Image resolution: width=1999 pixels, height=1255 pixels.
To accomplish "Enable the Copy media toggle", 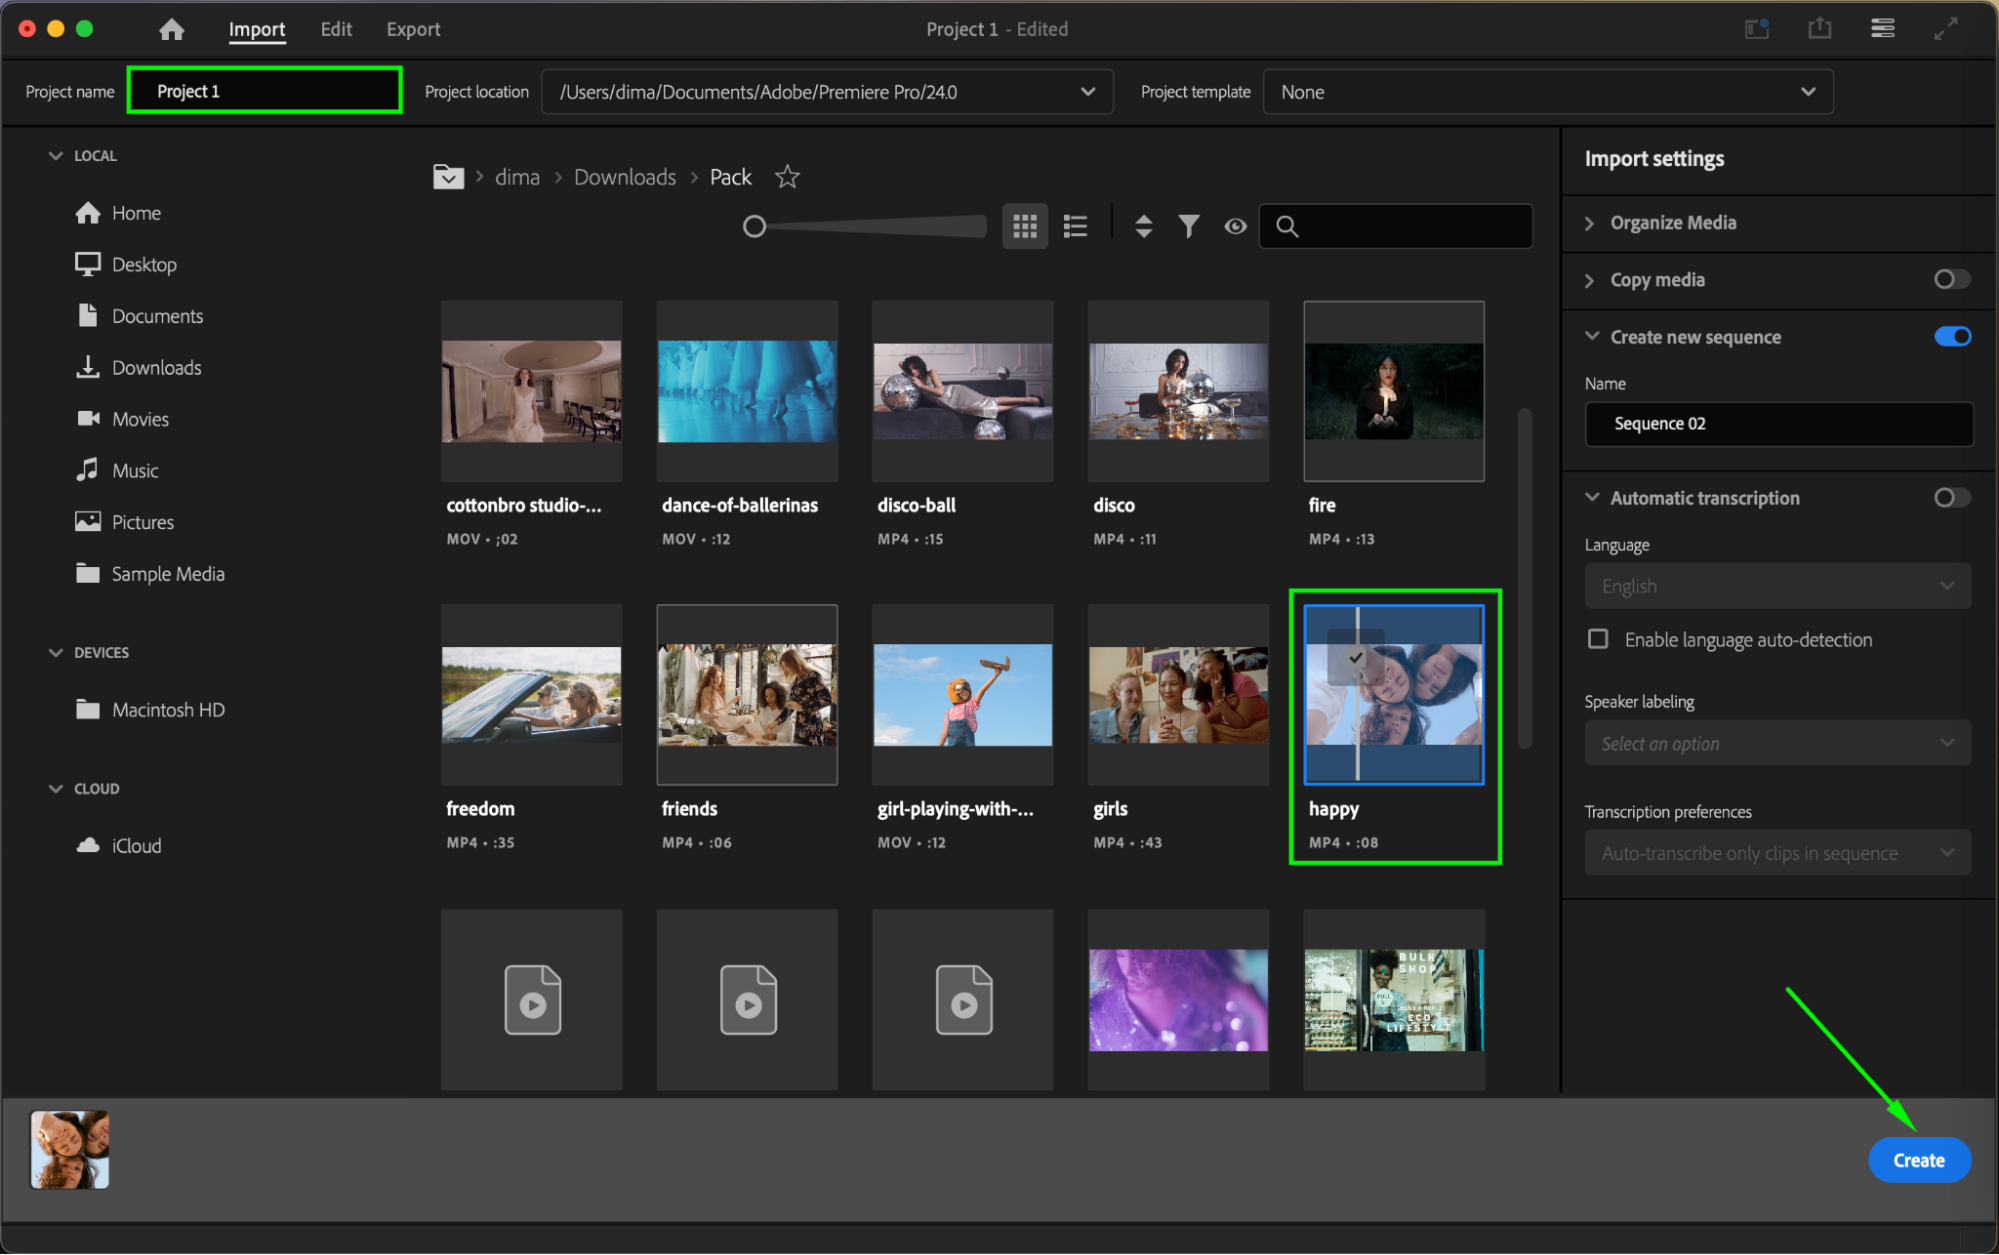I will pyautogui.click(x=1950, y=280).
